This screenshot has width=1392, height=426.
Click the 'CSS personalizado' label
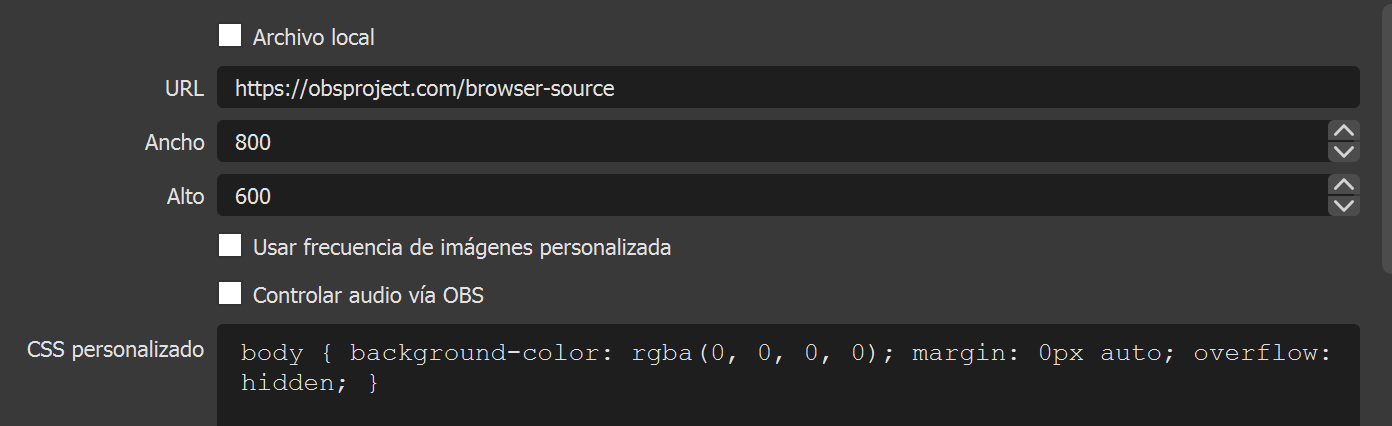click(116, 350)
